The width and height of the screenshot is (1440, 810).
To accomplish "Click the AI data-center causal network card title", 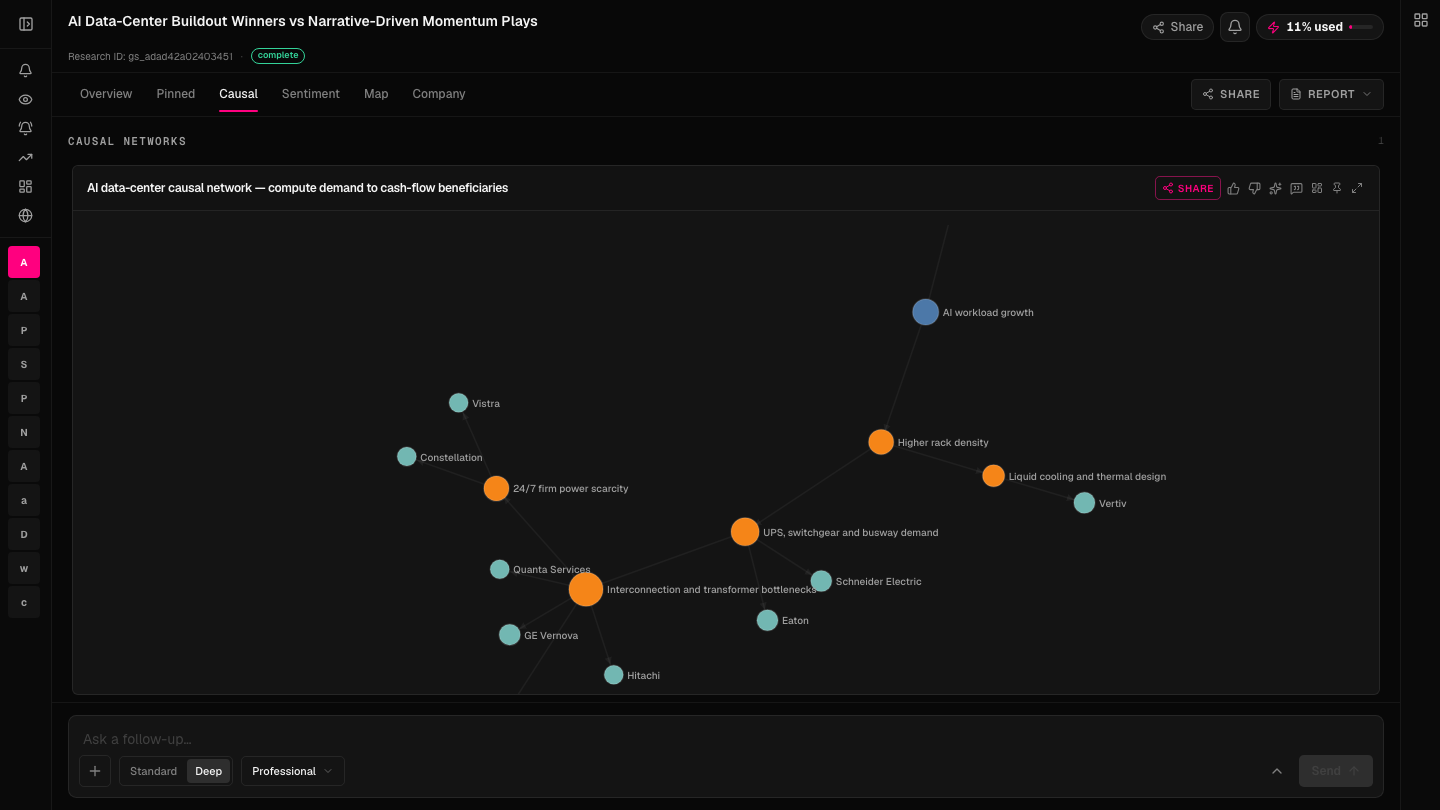I will click(297, 188).
